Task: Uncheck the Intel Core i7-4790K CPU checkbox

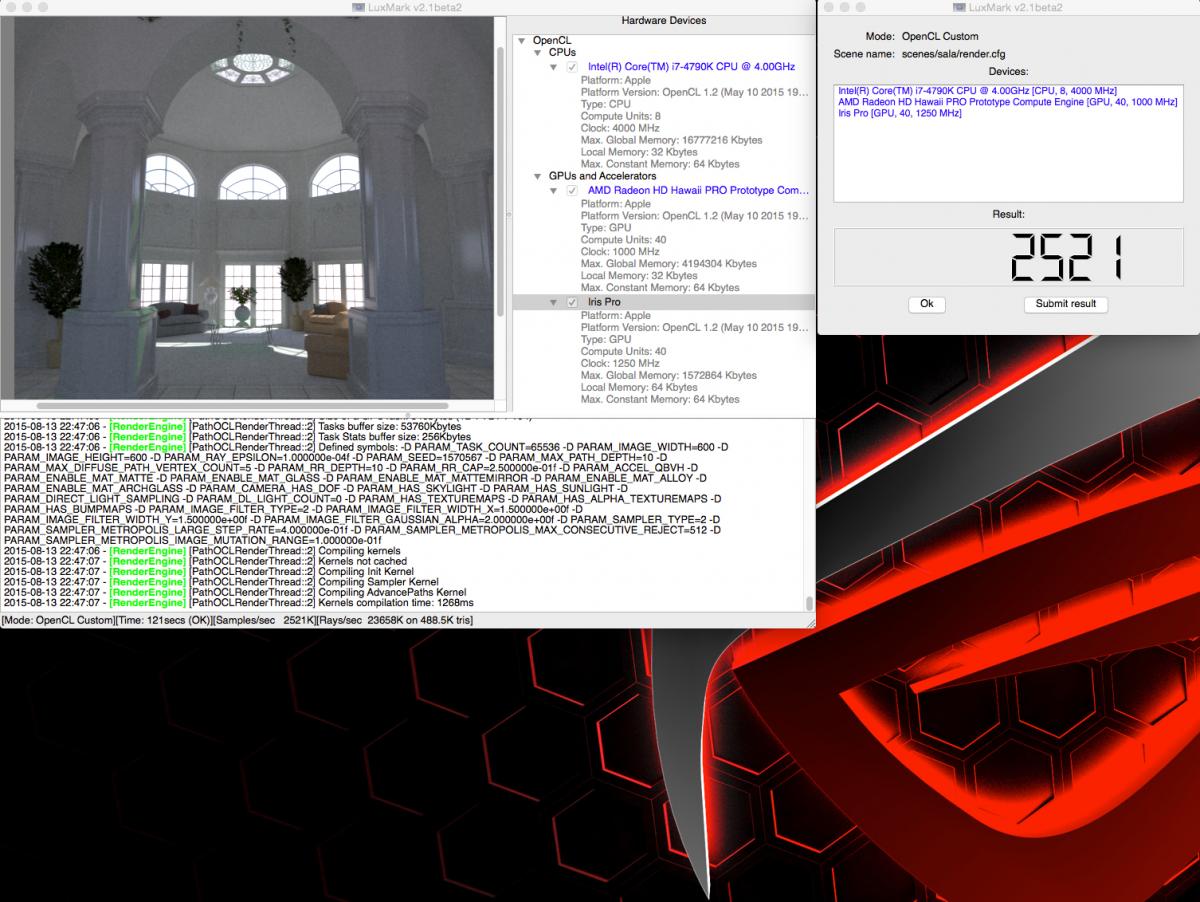Action: pyautogui.click(x=572, y=67)
